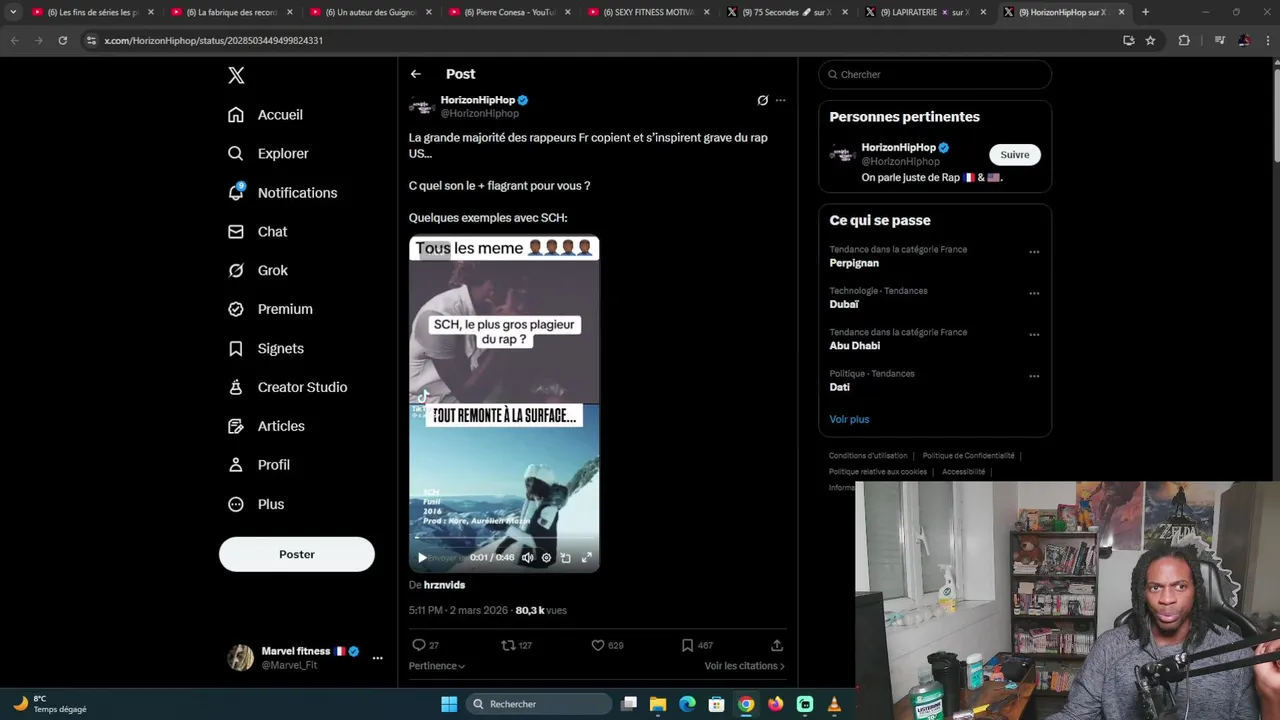Mute the video sound

(528, 558)
